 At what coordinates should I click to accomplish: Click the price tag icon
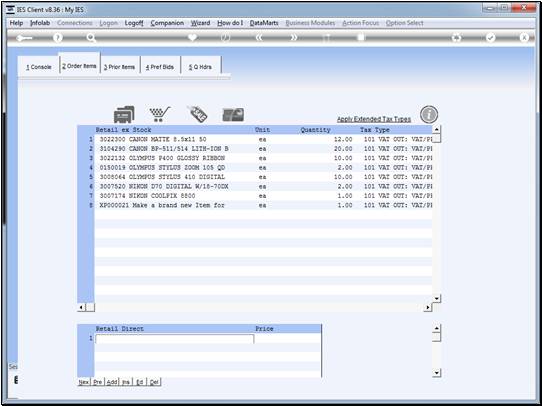197,114
